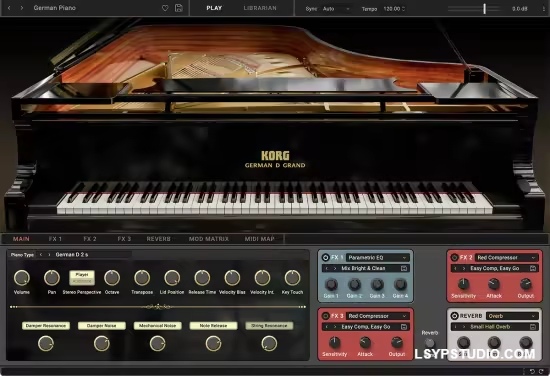
Task: Open the more options menu at top right
Action: tap(544, 8)
